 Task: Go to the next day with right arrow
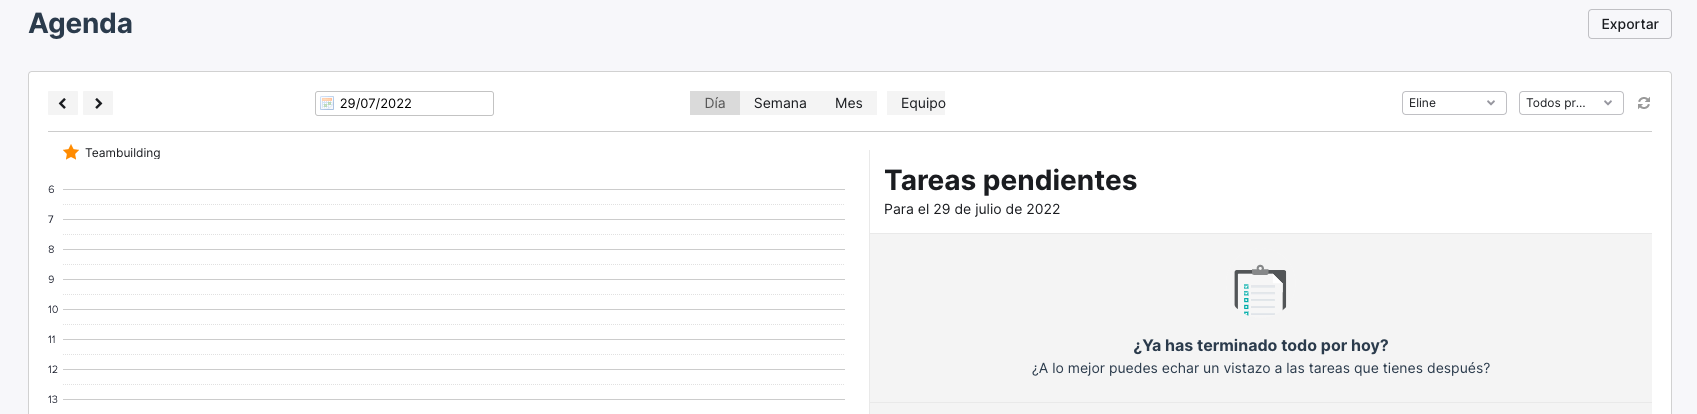click(98, 103)
